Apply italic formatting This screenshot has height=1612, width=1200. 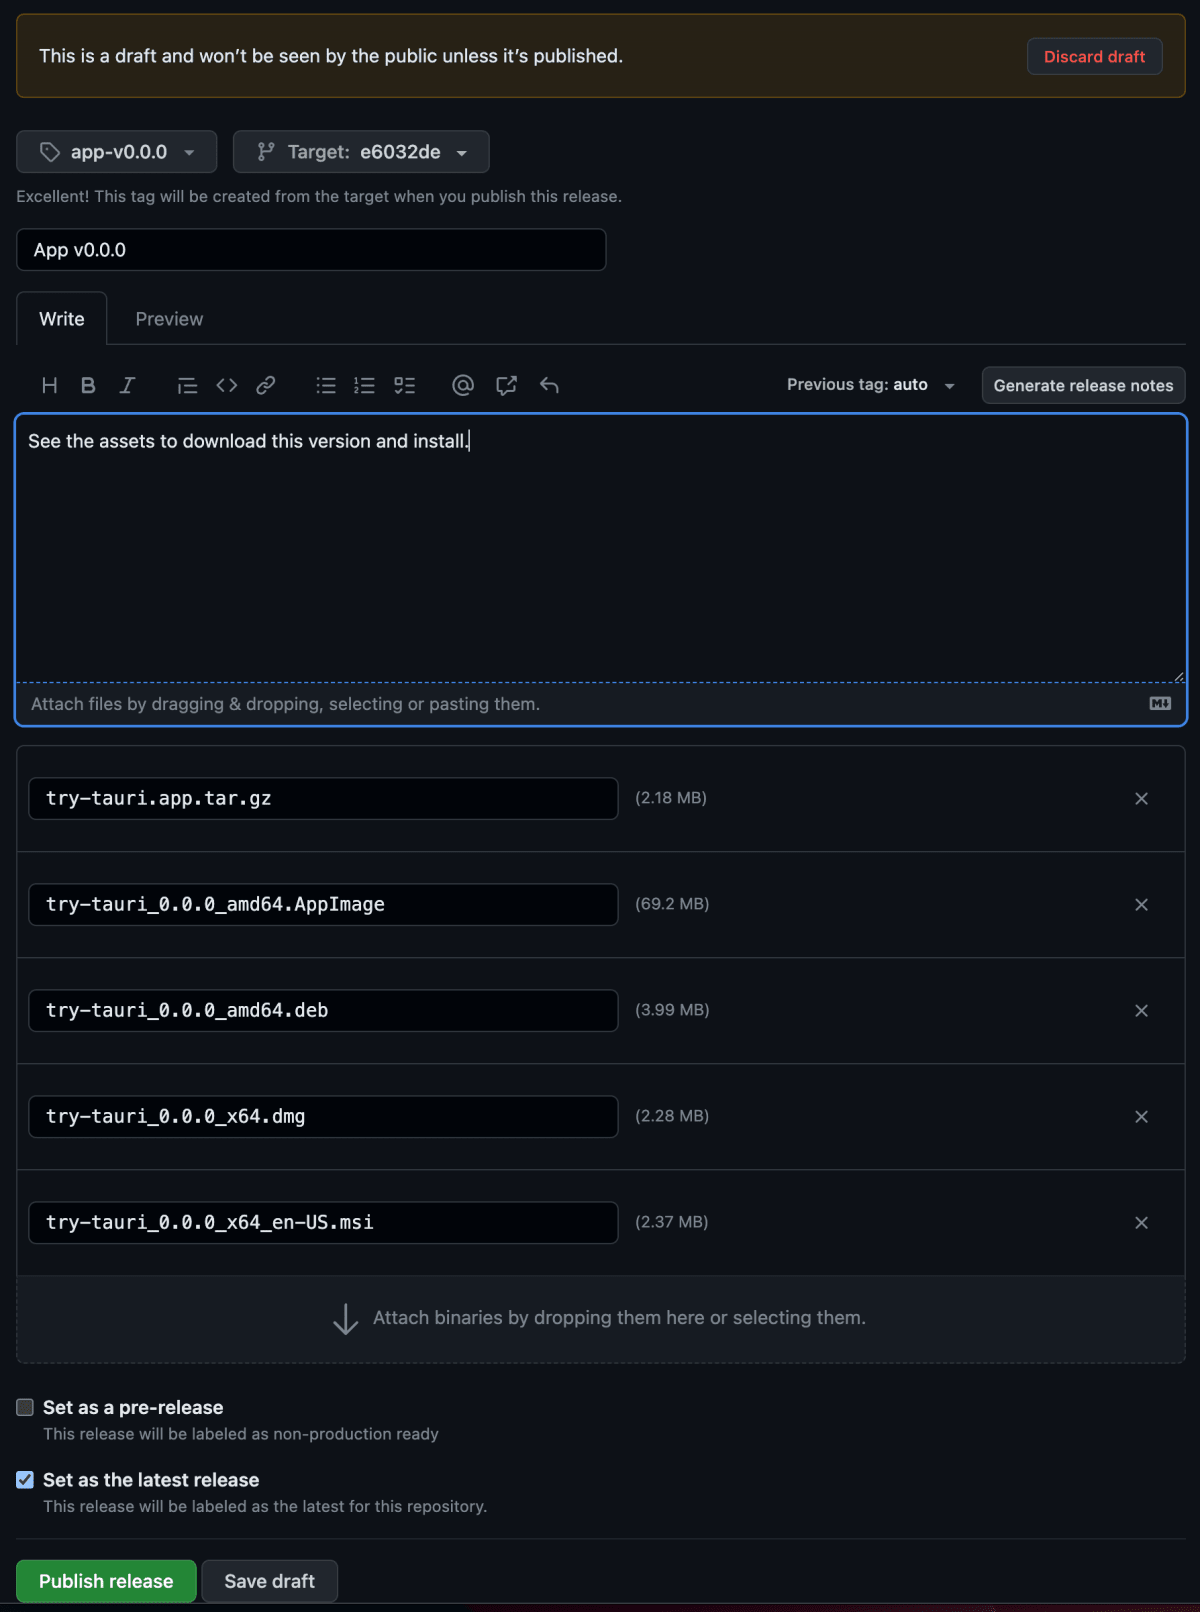(127, 385)
